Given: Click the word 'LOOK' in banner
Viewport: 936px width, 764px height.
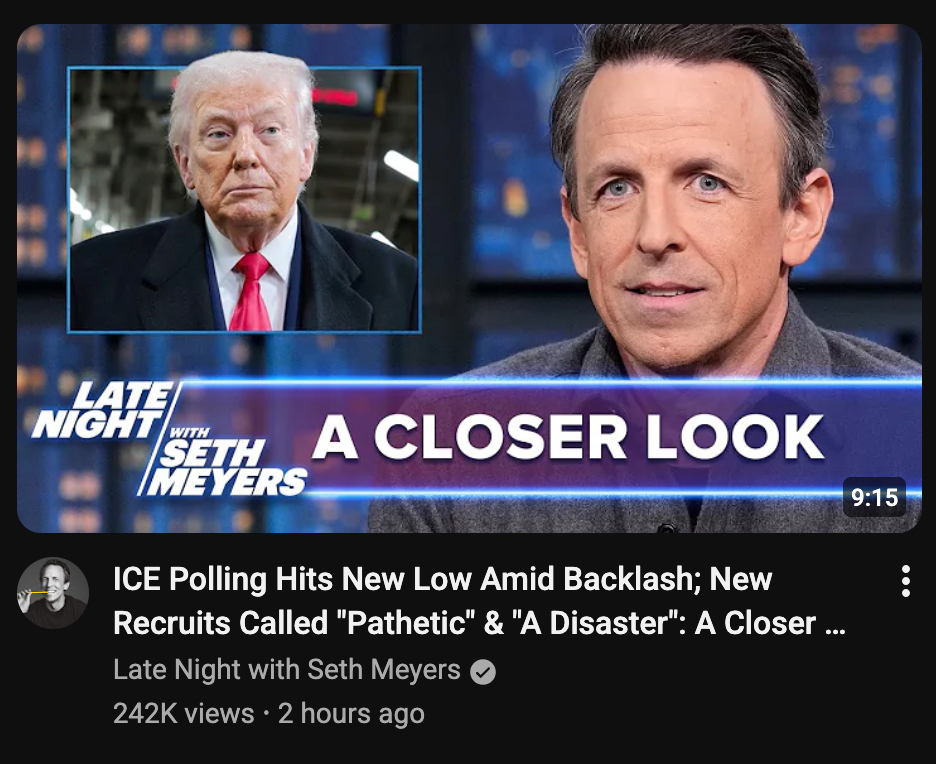Looking at the screenshot, I should coord(734,437).
